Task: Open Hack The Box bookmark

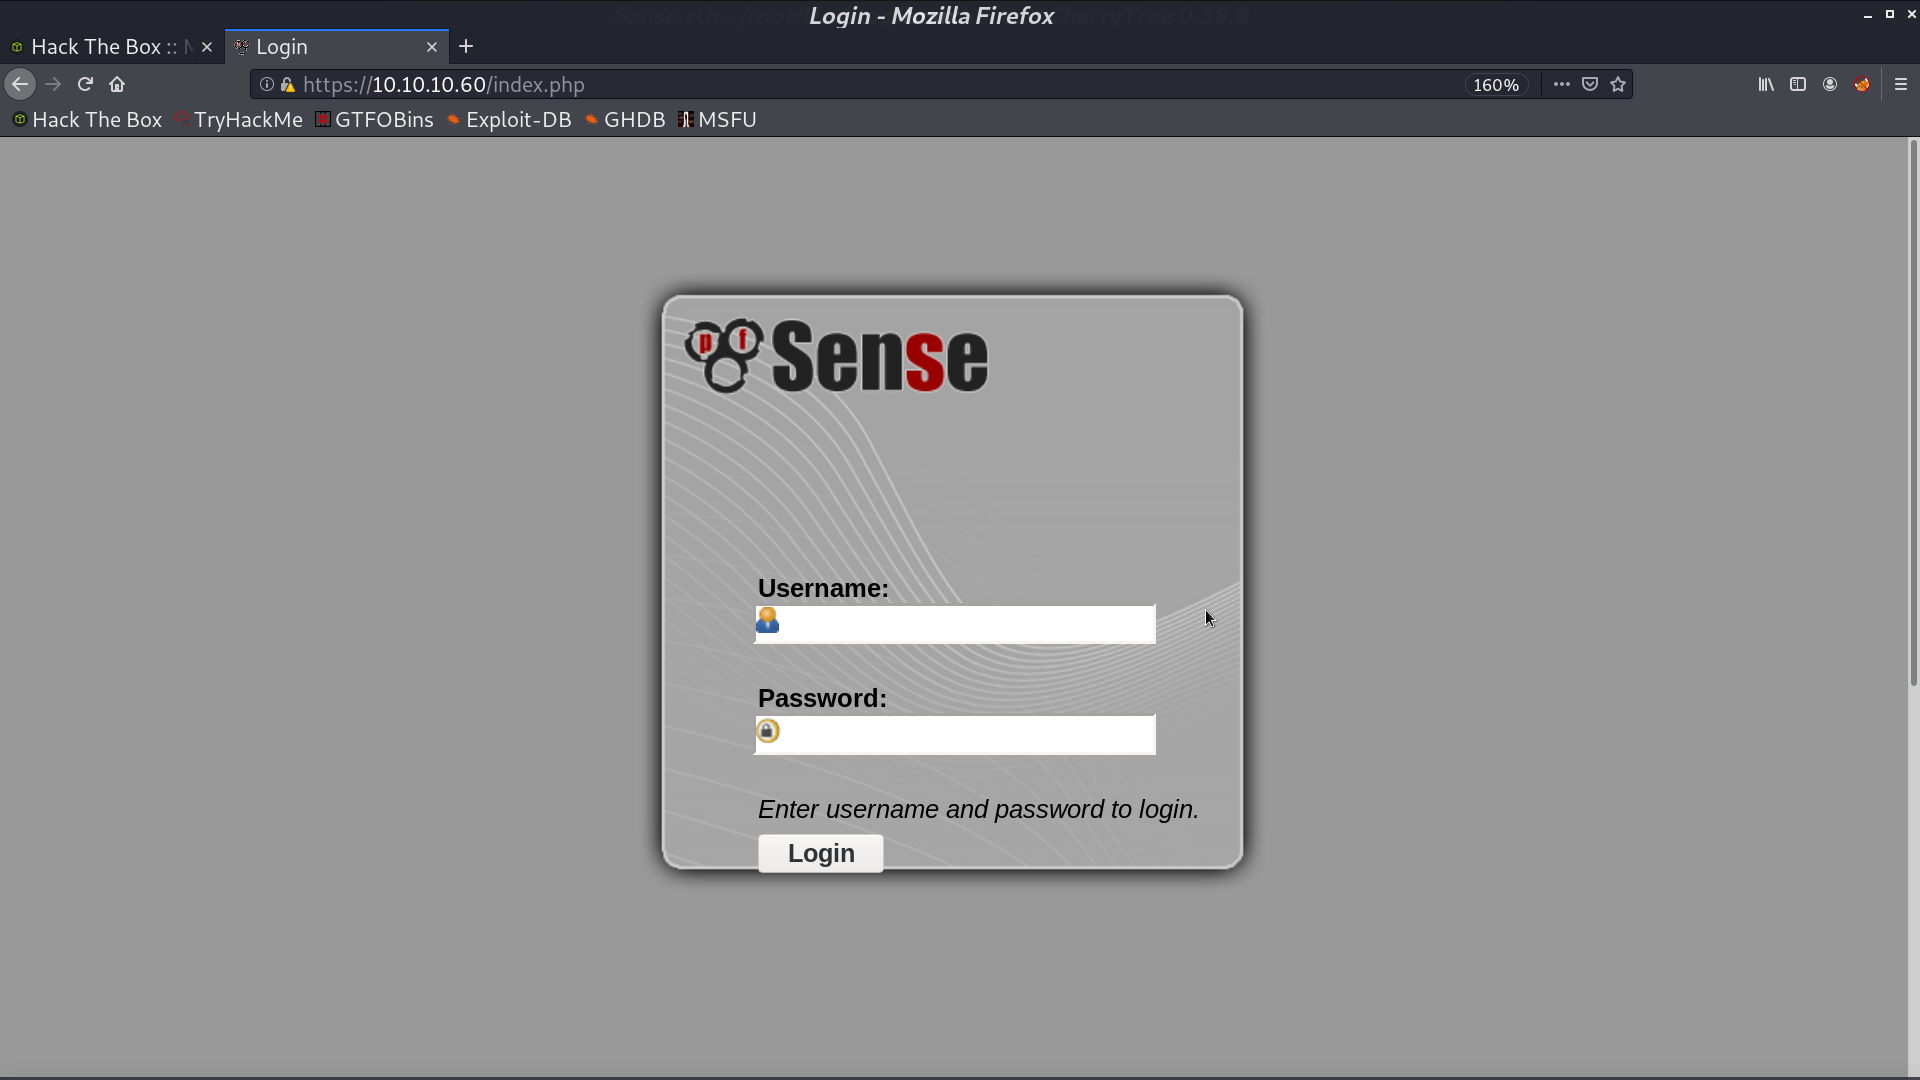Action: tap(87, 120)
